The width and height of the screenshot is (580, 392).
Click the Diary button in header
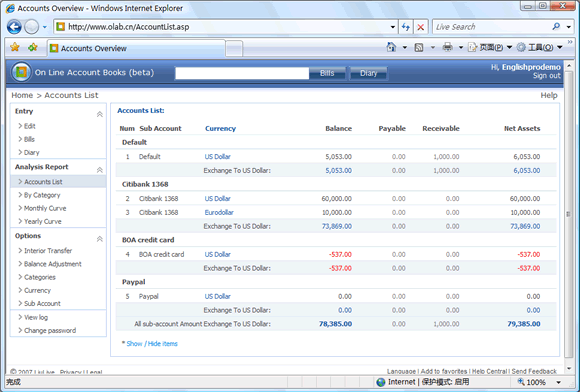tap(368, 73)
